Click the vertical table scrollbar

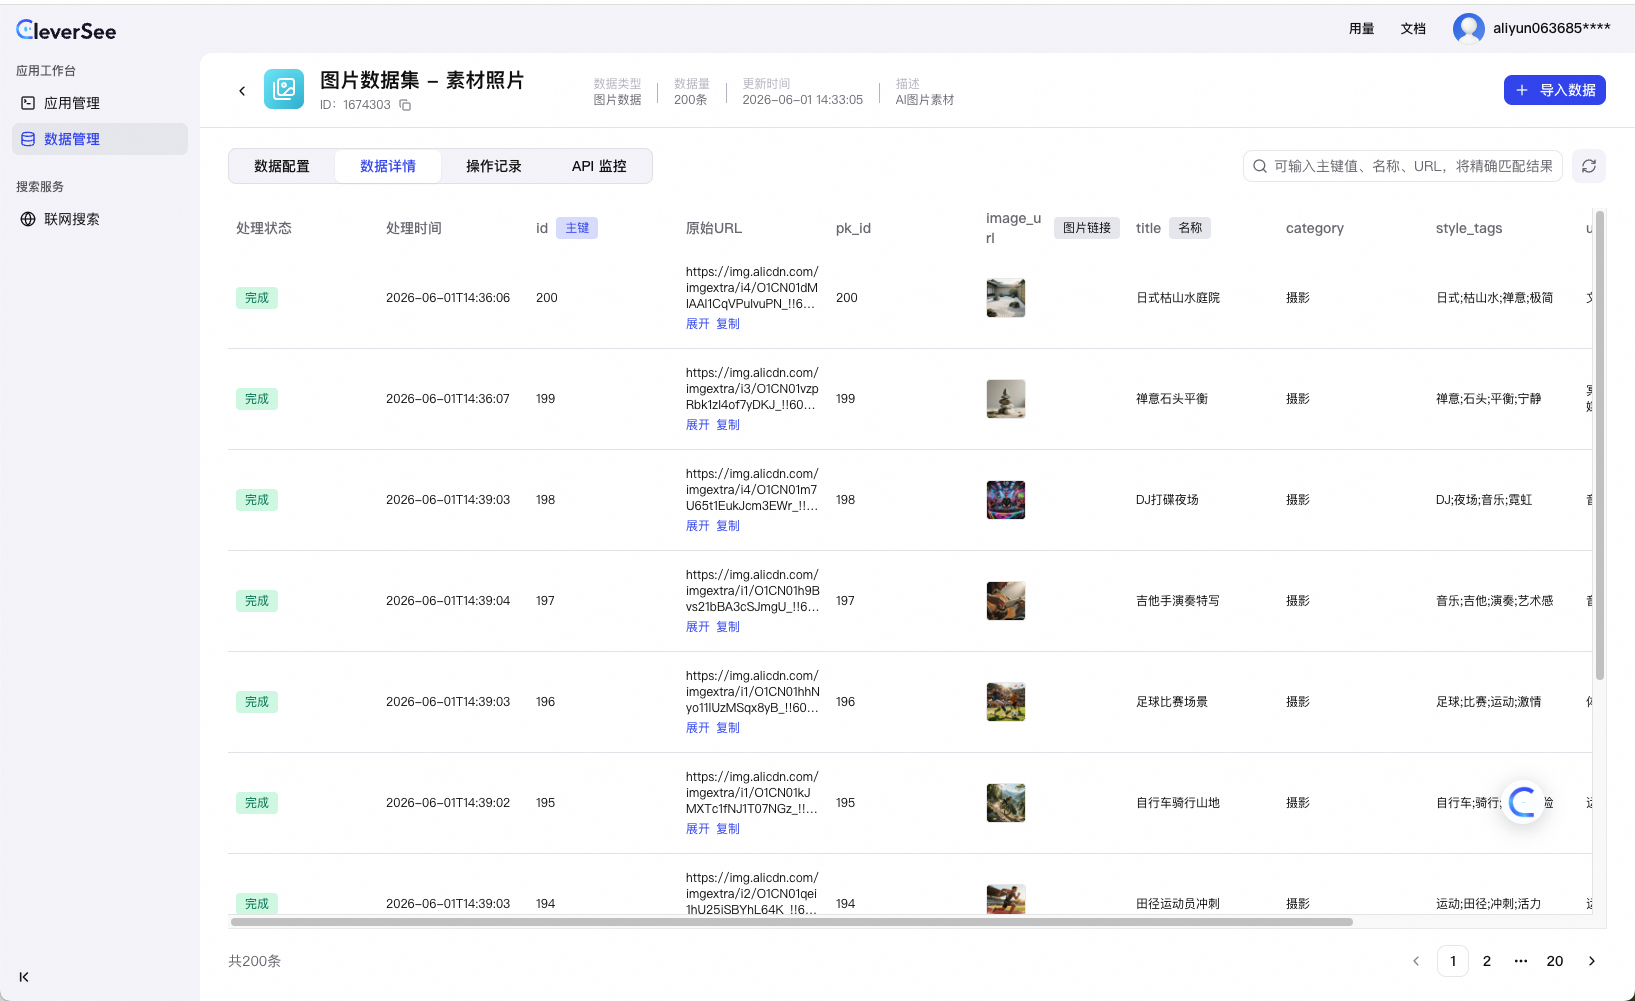click(x=1600, y=445)
